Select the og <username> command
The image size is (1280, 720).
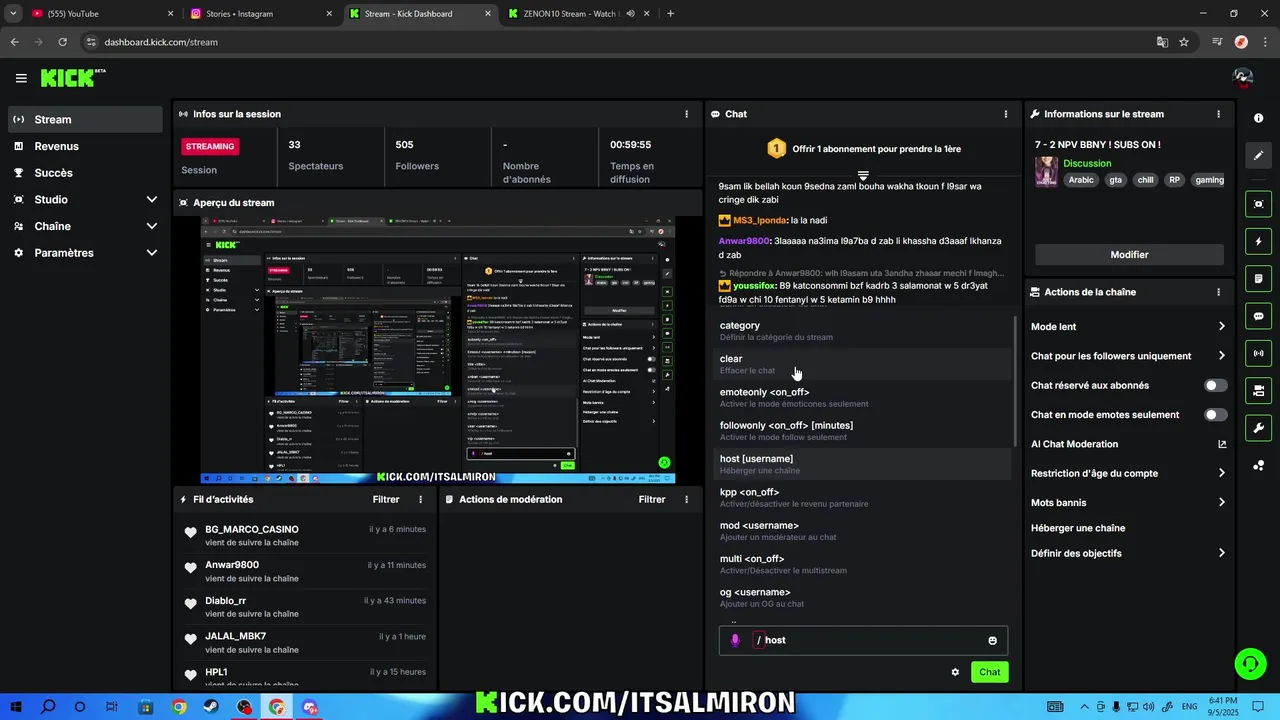(864, 597)
